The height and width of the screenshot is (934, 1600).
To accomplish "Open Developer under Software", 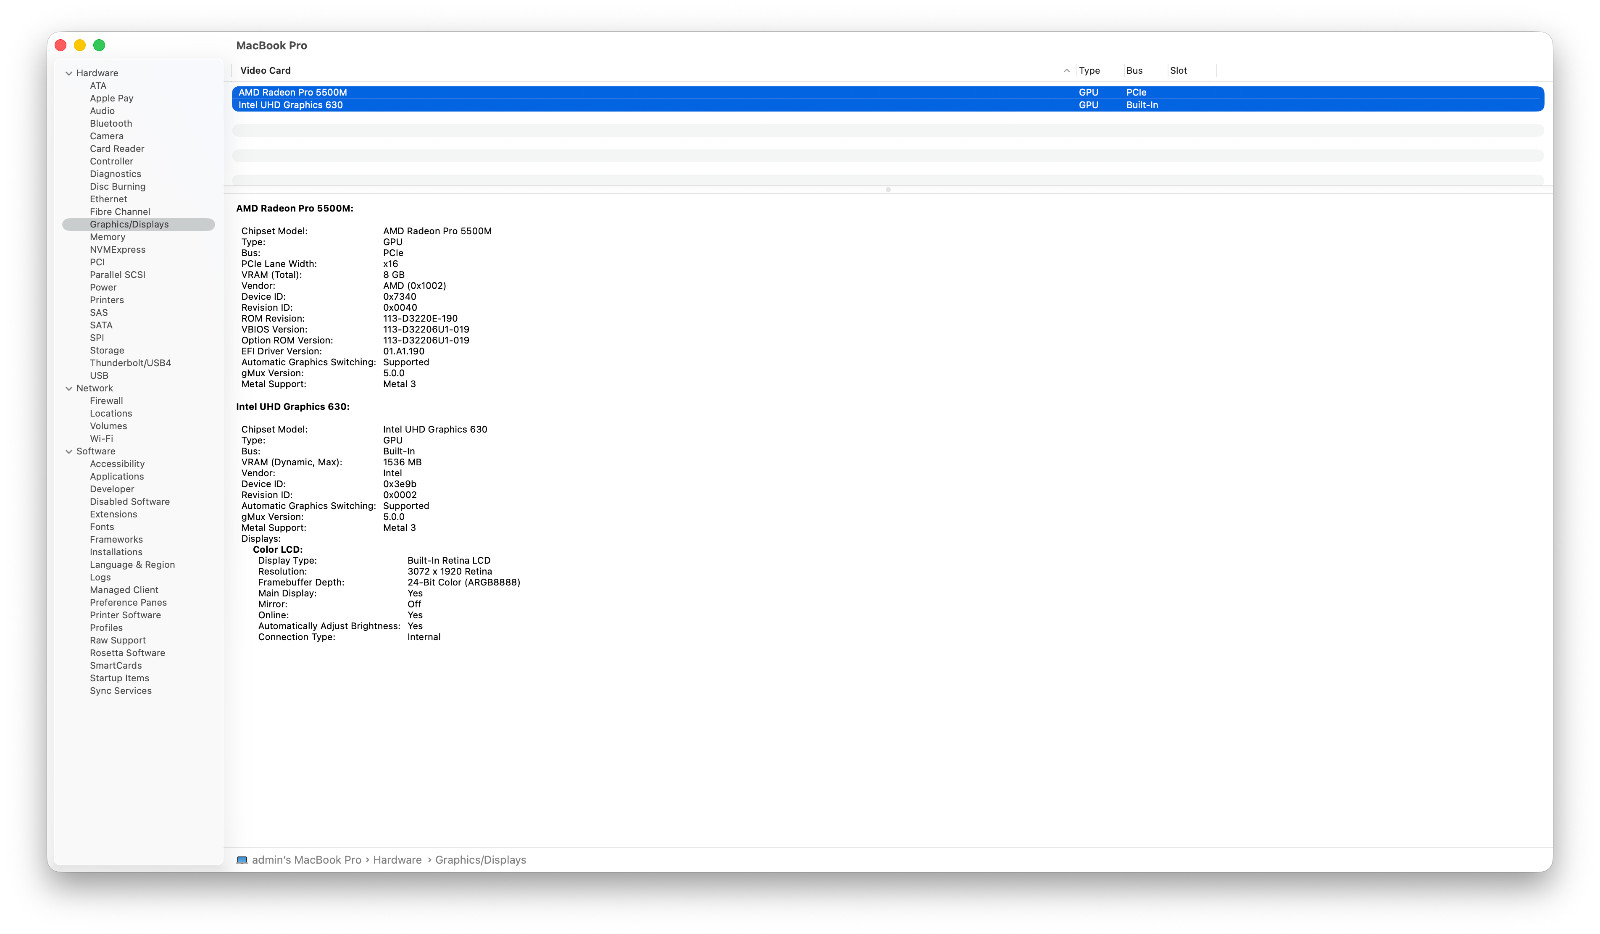I will pyautogui.click(x=112, y=489).
